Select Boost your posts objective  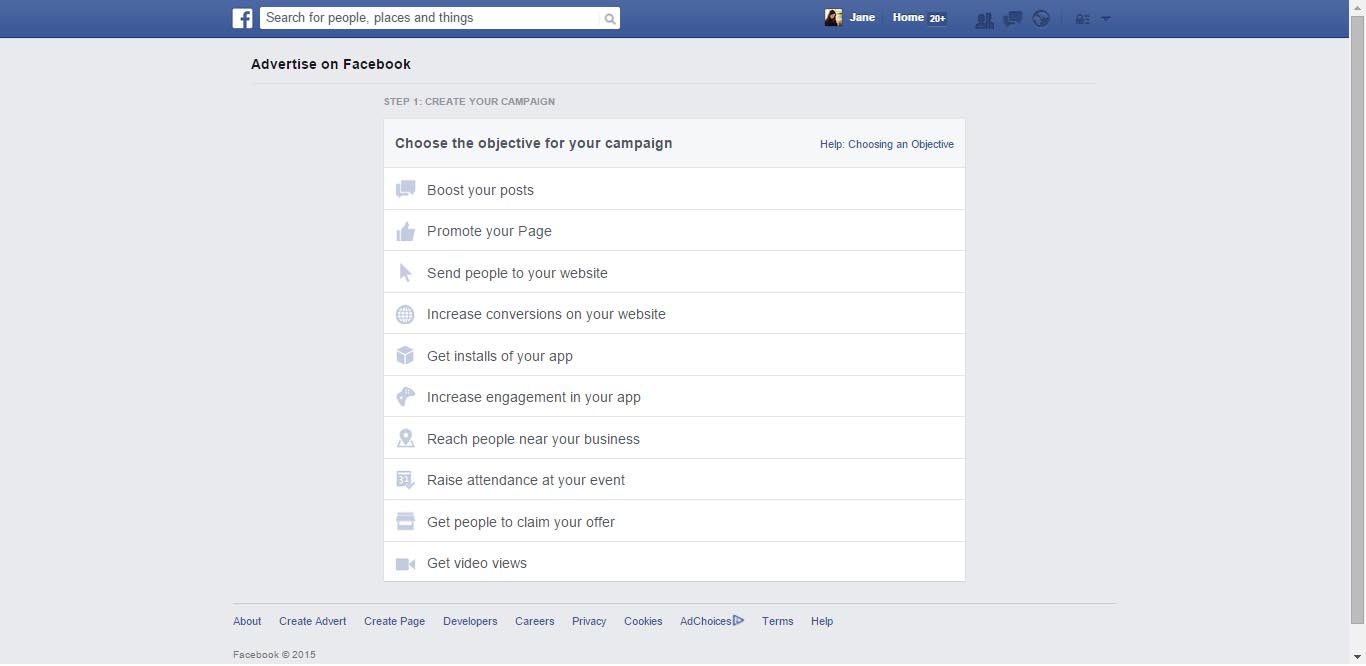pyautogui.click(x=674, y=189)
